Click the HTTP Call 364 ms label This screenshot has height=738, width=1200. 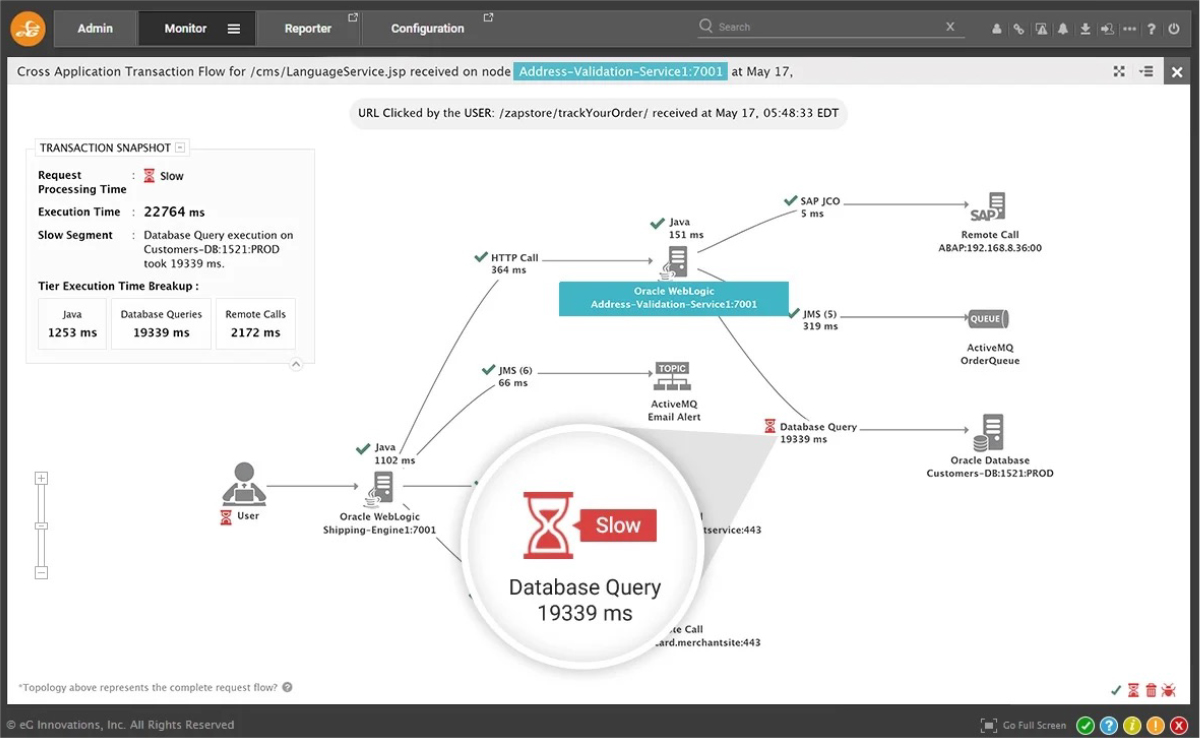pos(514,263)
